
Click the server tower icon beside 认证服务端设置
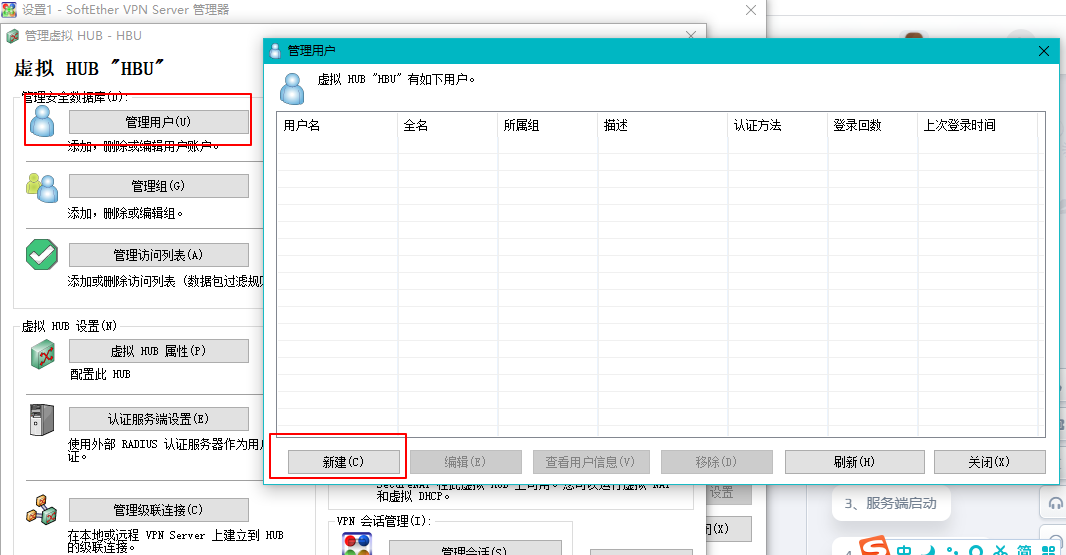[42, 420]
